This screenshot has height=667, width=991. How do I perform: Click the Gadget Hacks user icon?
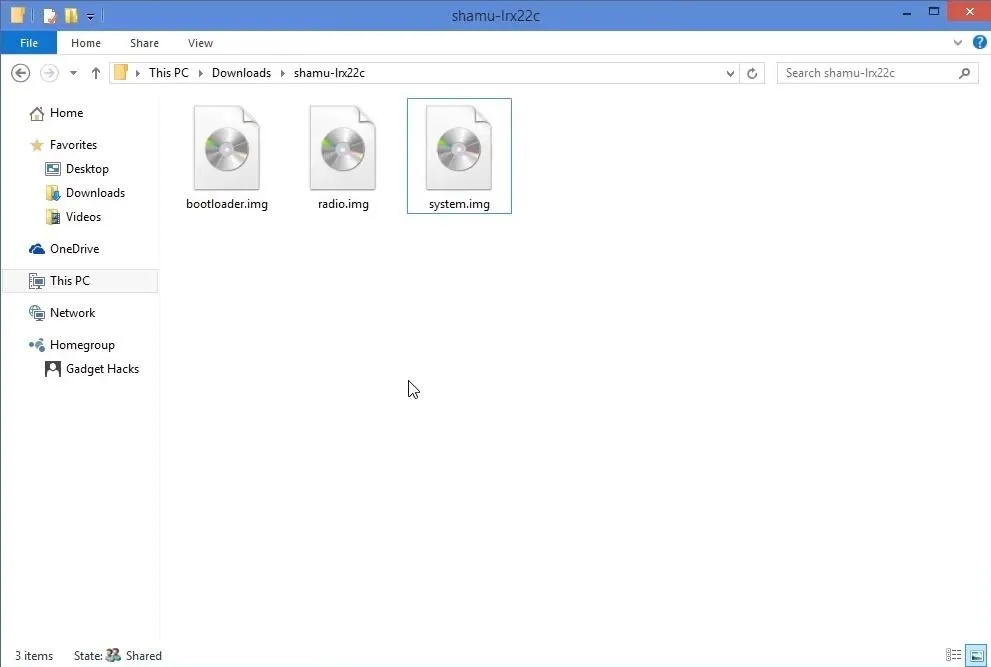tap(53, 369)
